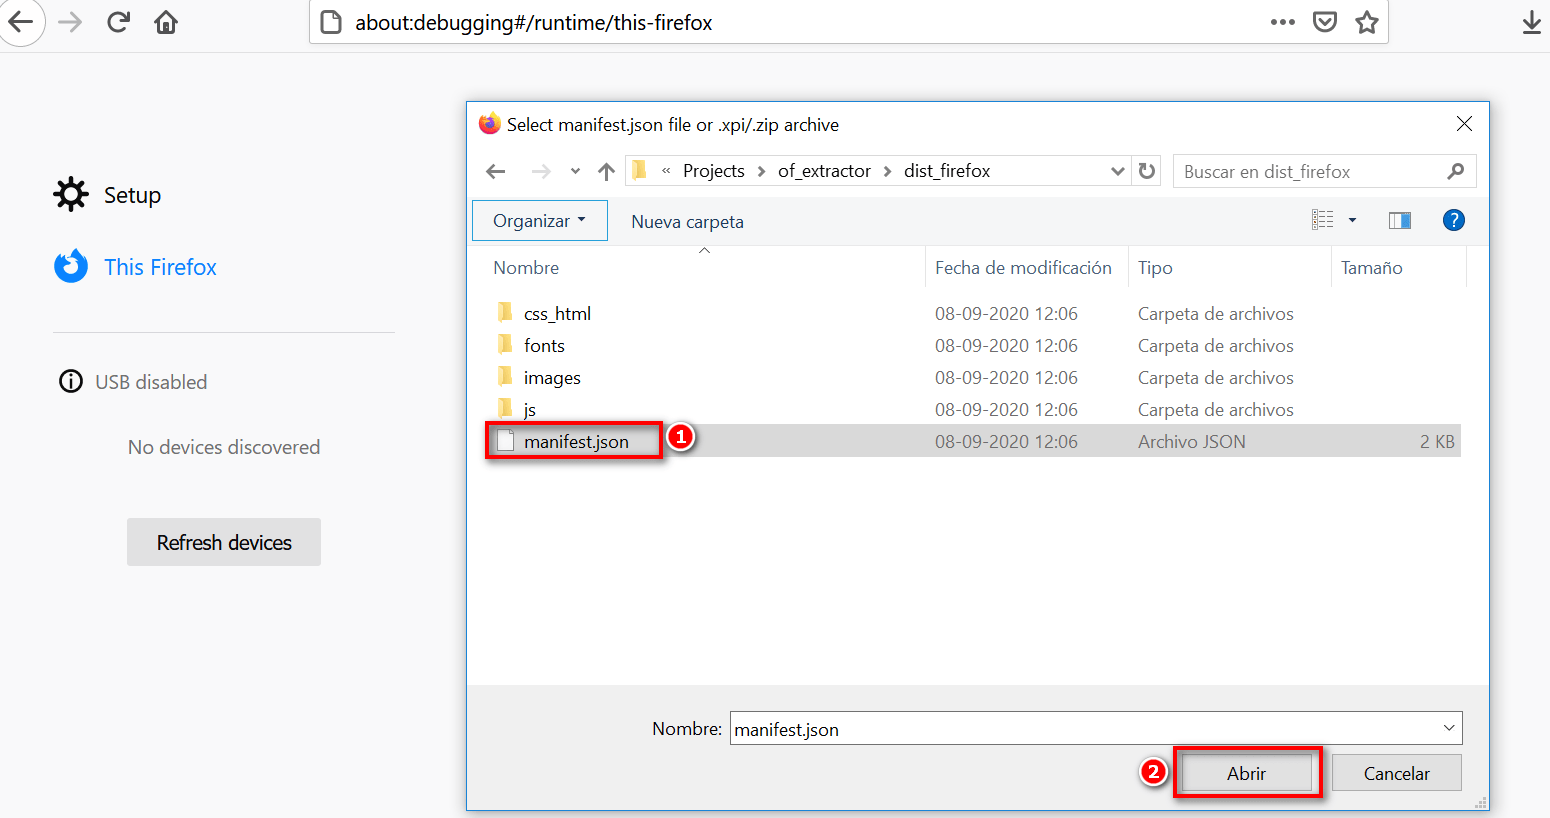The width and height of the screenshot is (1550, 818).
Task: Click Refresh devices button
Action: coord(224,542)
